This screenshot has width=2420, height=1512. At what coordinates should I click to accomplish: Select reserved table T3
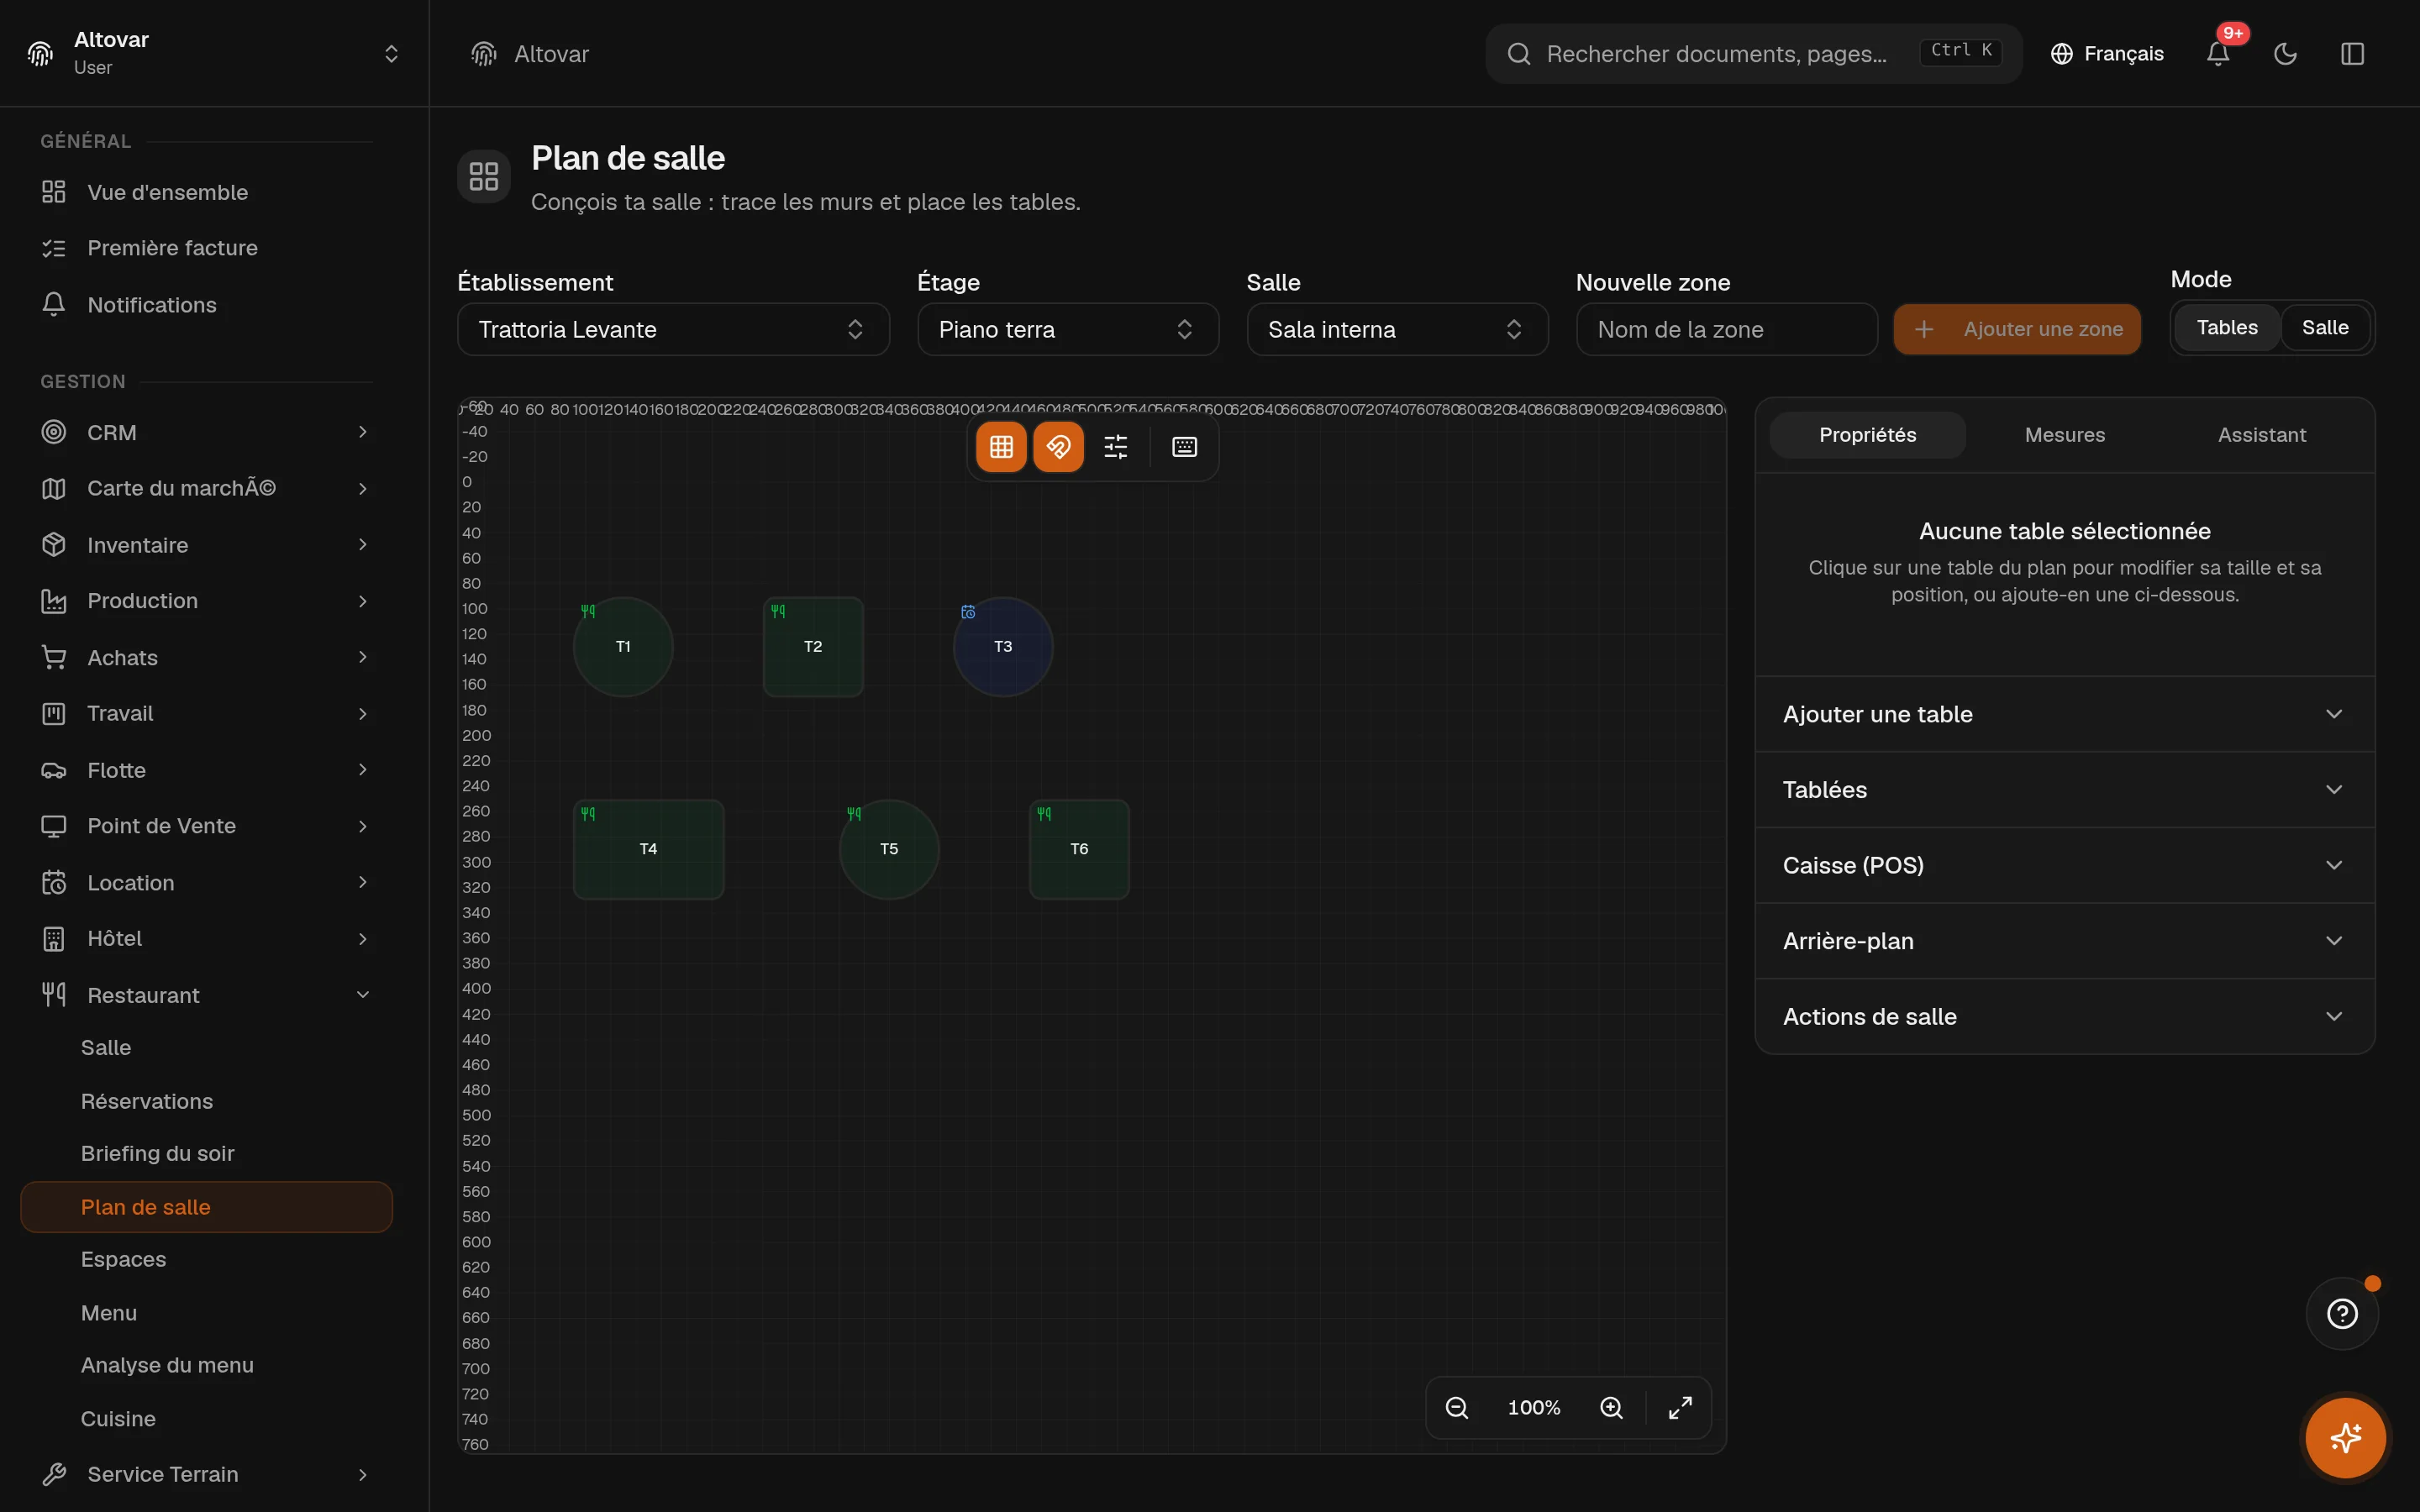[1003, 647]
